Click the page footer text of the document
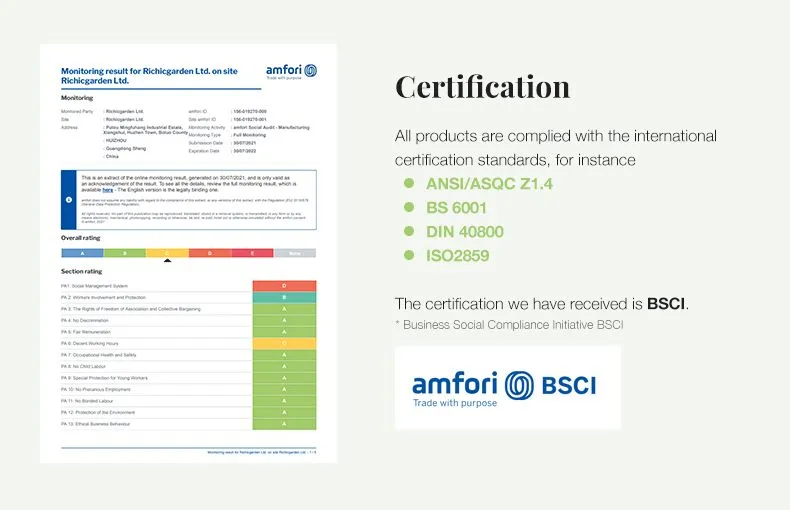The width and height of the screenshot is (790, 510). [x=261, y=453]
